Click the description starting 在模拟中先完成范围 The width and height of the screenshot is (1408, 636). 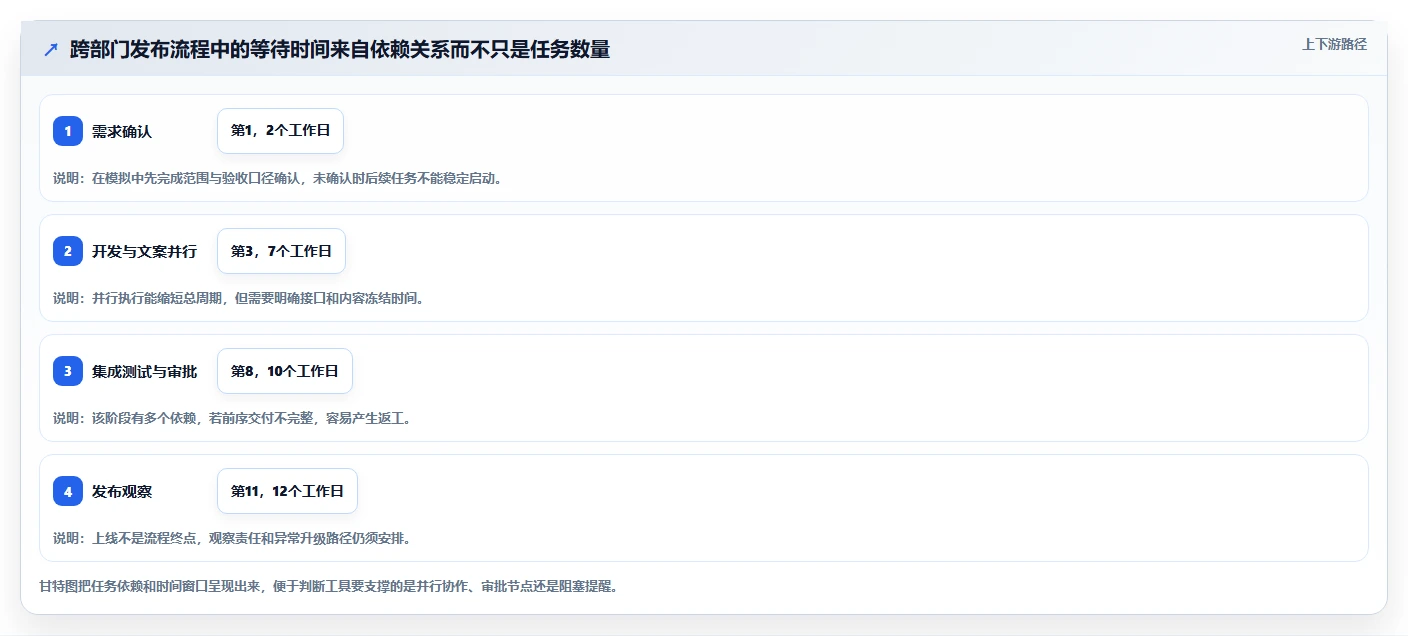pos(277,178)
